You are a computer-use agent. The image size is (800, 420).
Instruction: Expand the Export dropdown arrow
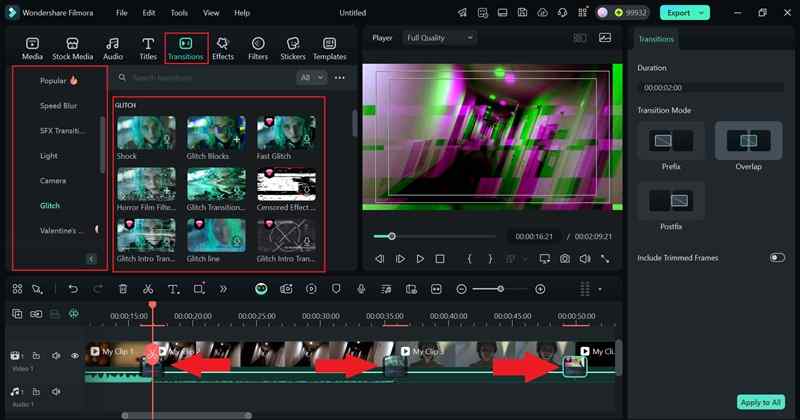[702, 13]
